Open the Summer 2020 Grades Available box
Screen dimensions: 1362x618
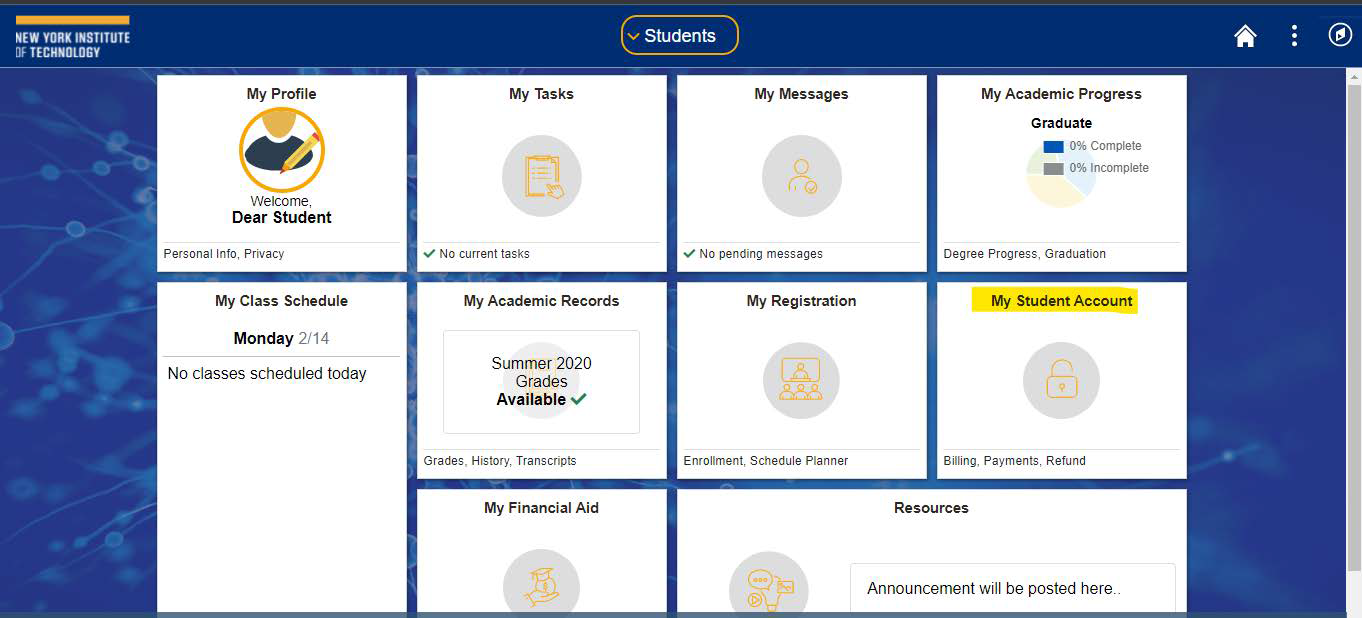[x=541, y=381]
